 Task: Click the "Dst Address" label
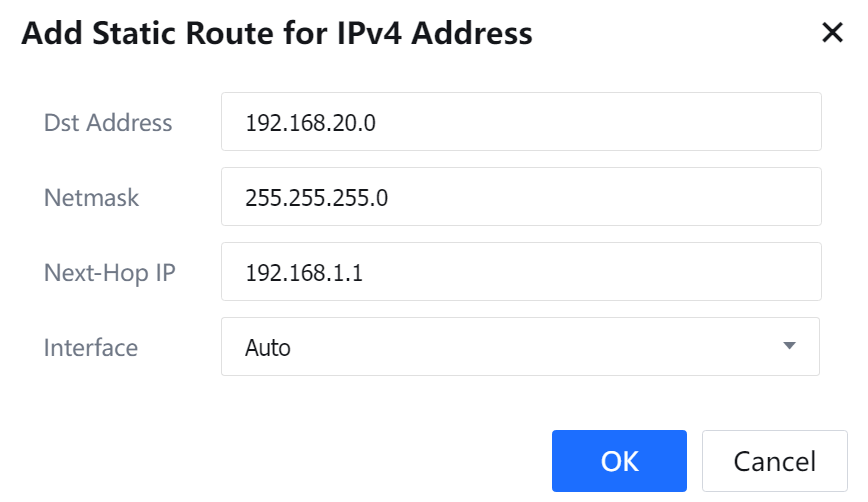(x=108, y=123)
